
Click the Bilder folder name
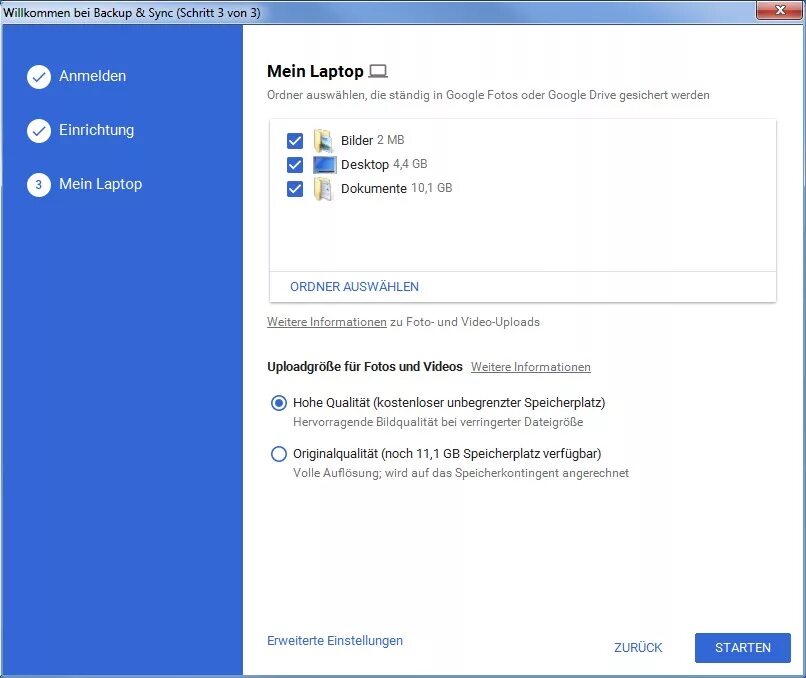[x=357, y=140]
